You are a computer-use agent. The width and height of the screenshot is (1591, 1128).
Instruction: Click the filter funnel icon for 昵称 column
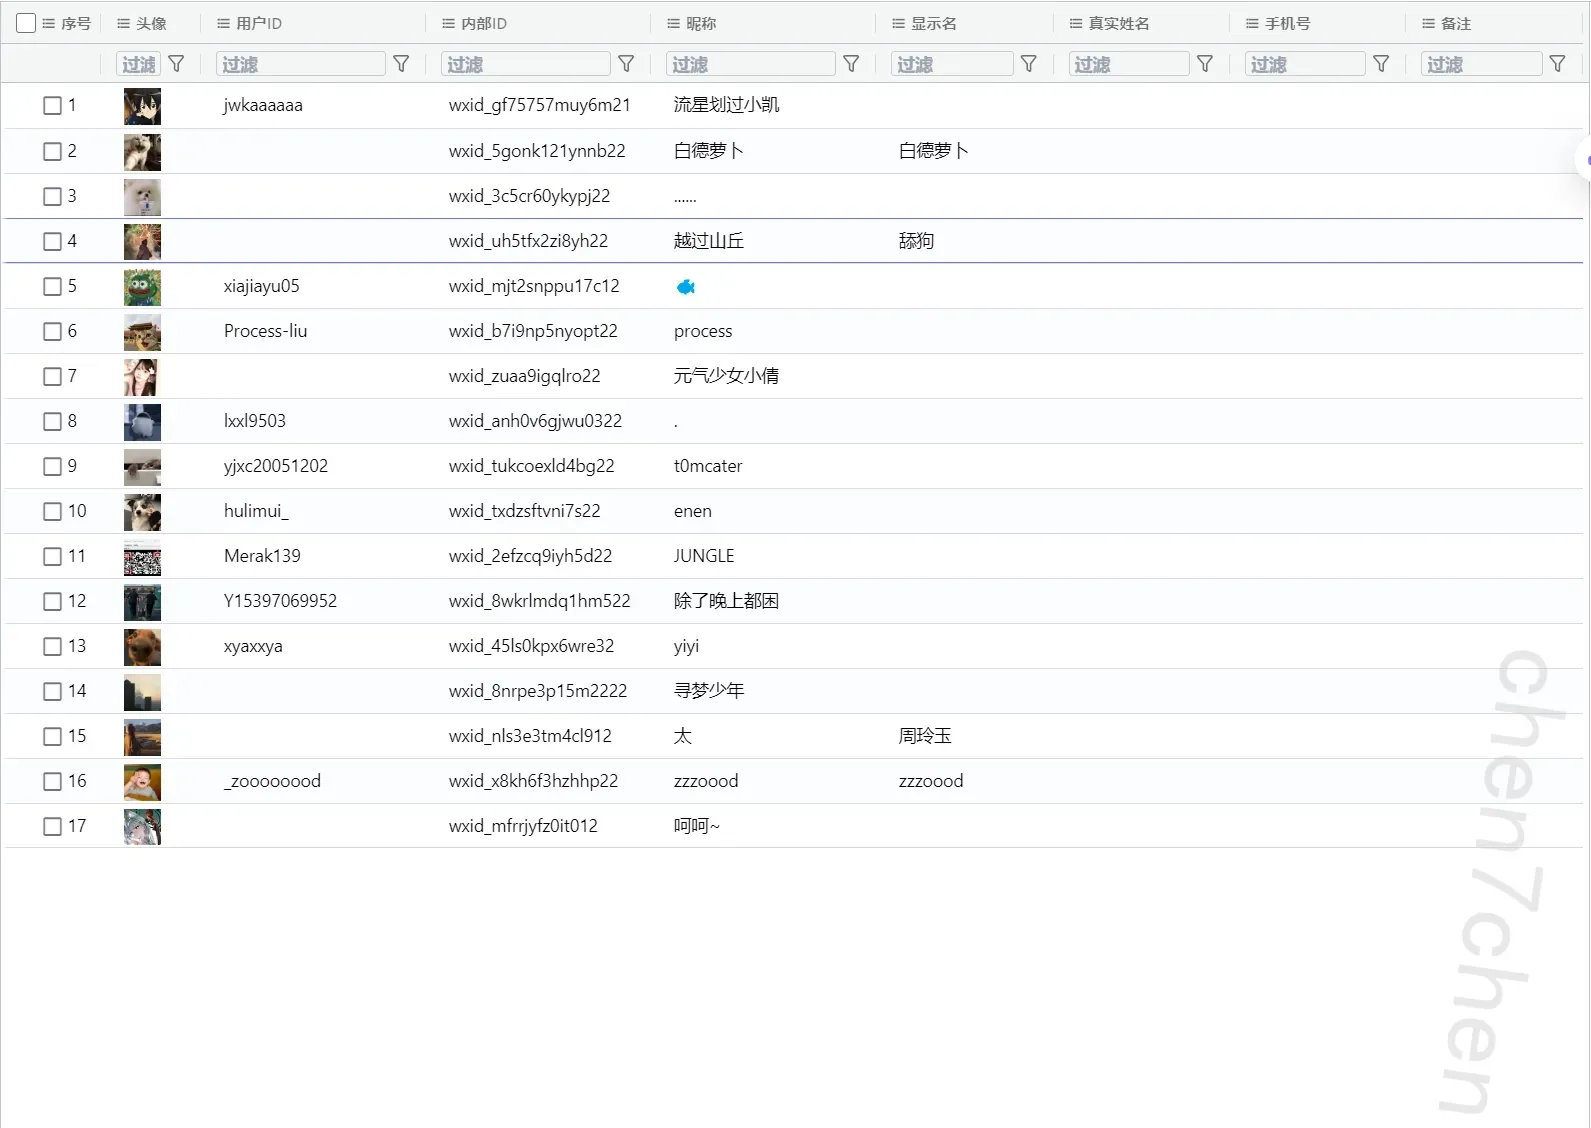tap(851, 64)
